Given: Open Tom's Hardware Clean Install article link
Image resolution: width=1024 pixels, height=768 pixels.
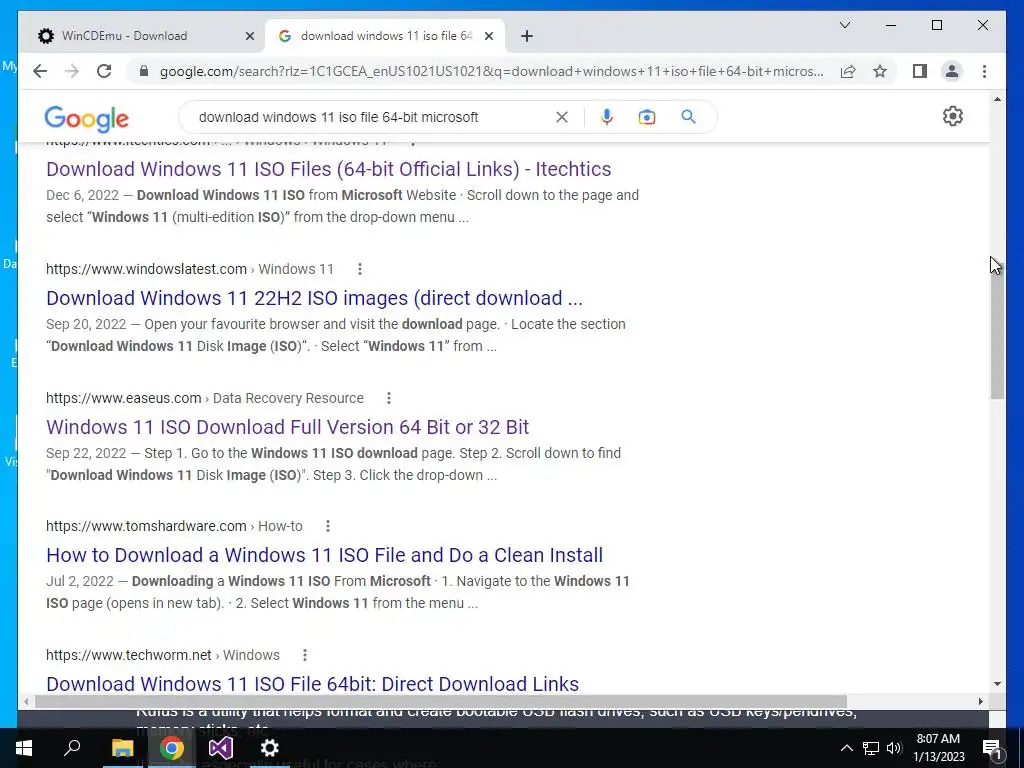Looking at the screenshot, I should 325,554.
